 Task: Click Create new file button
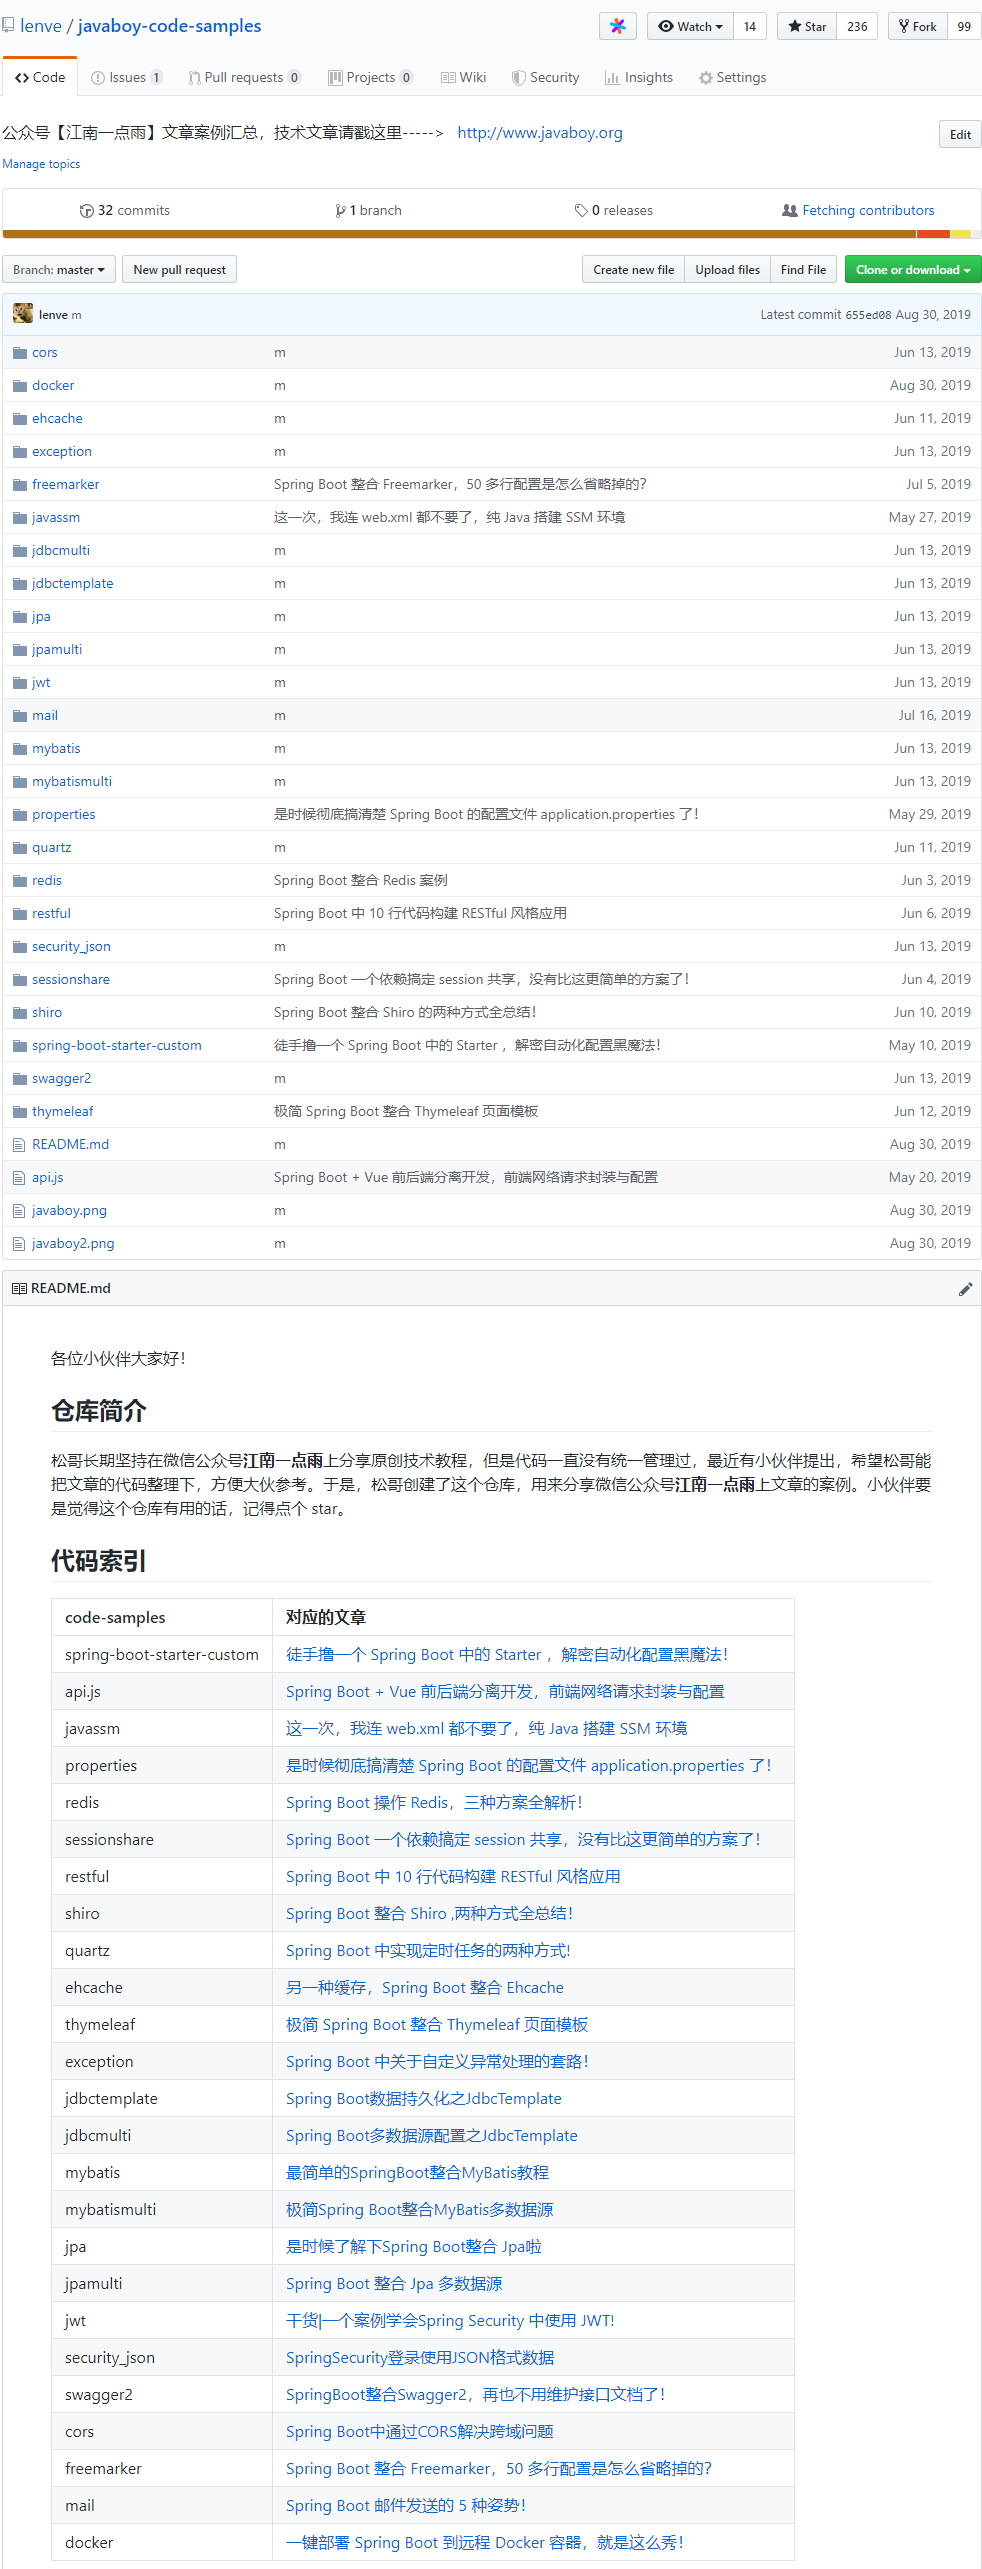pos(633,270)
